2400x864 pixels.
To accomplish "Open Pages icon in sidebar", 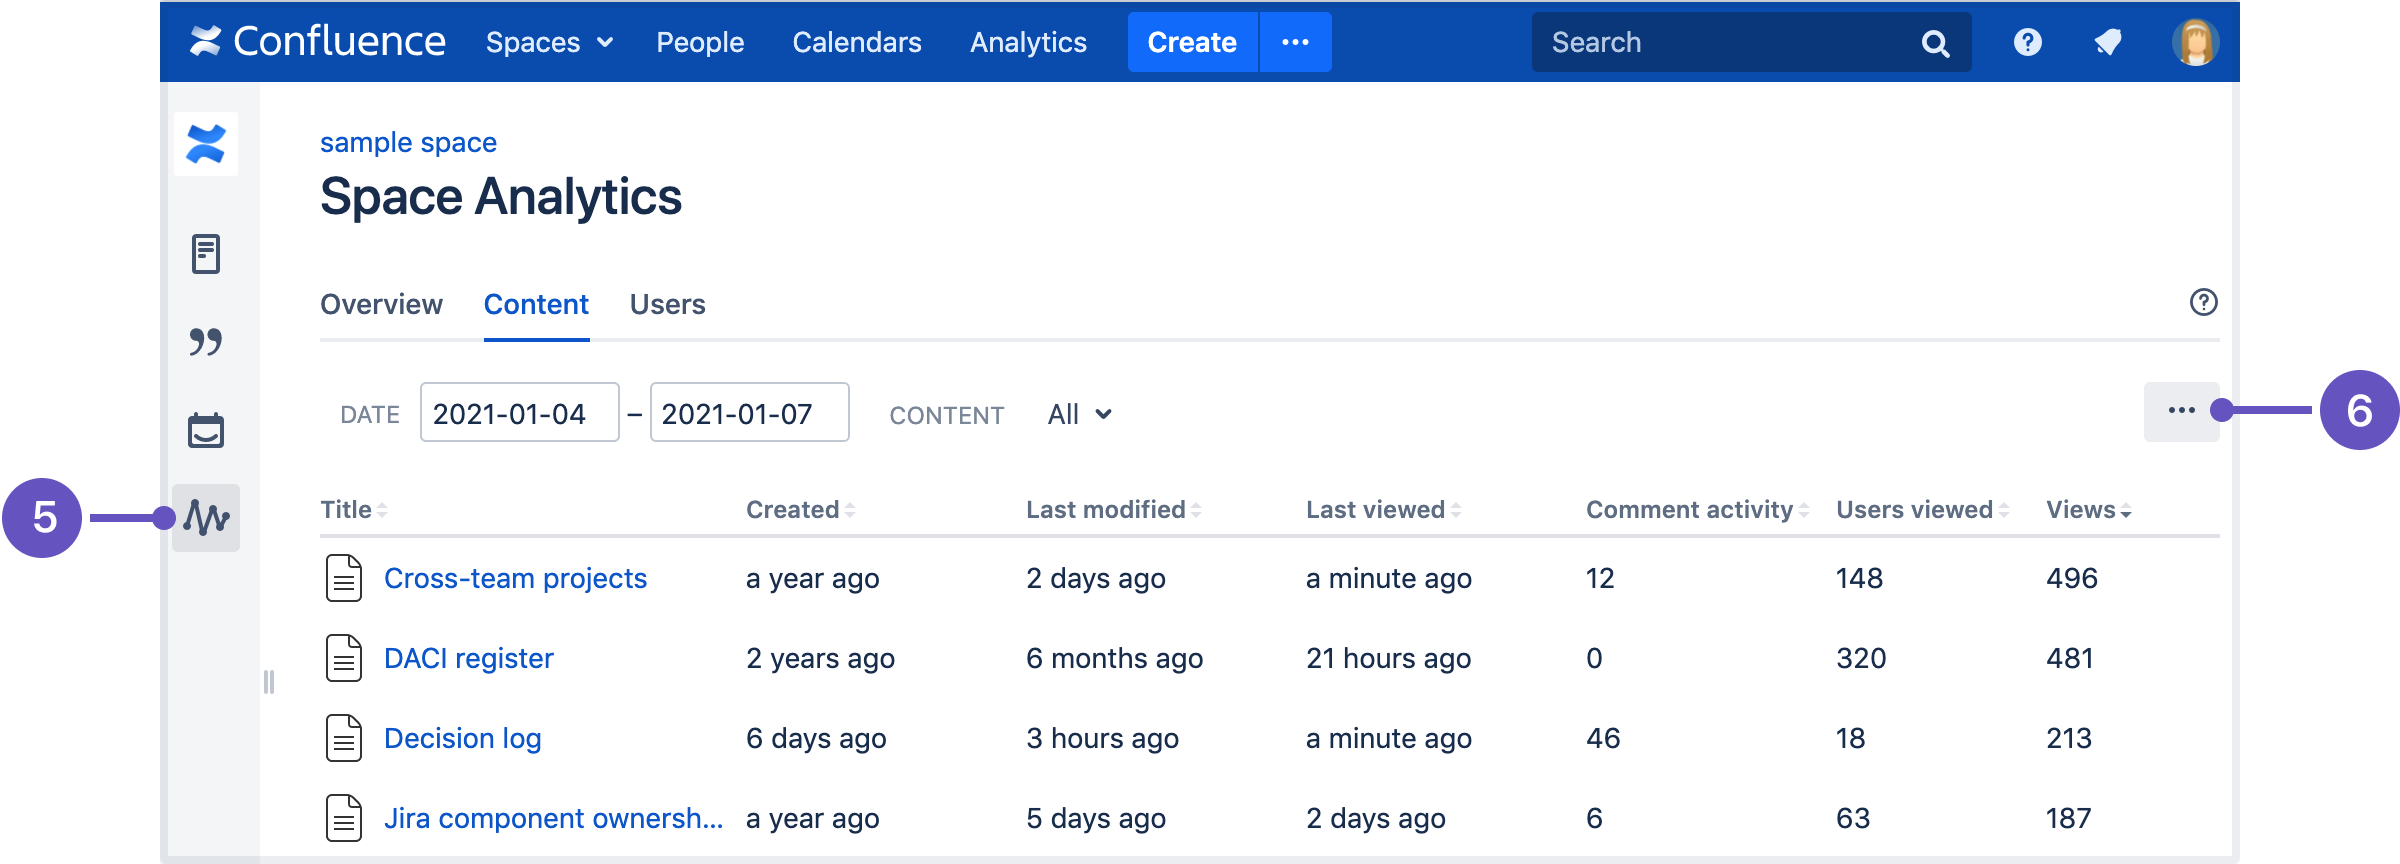I will tap(206, 254).
